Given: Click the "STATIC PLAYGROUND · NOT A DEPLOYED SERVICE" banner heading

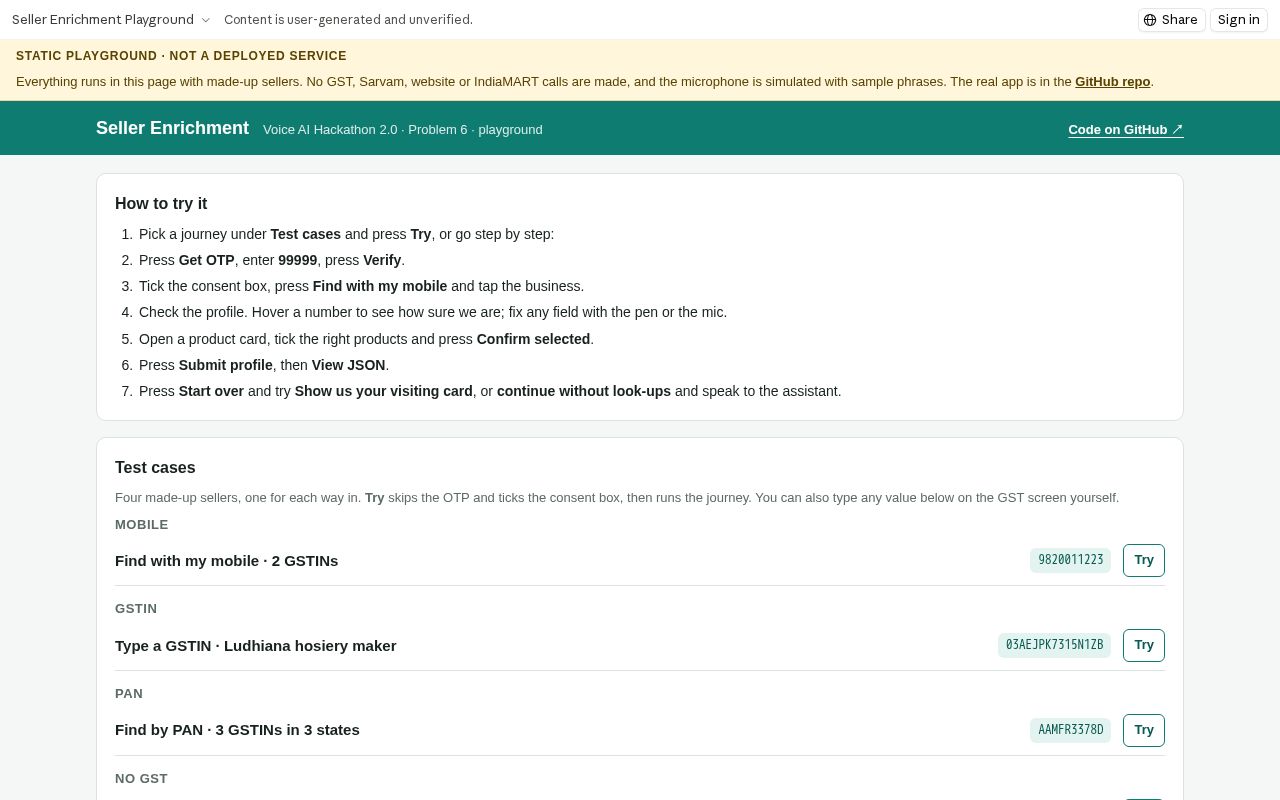Looking at the screenshot, I should click(181, 56).
